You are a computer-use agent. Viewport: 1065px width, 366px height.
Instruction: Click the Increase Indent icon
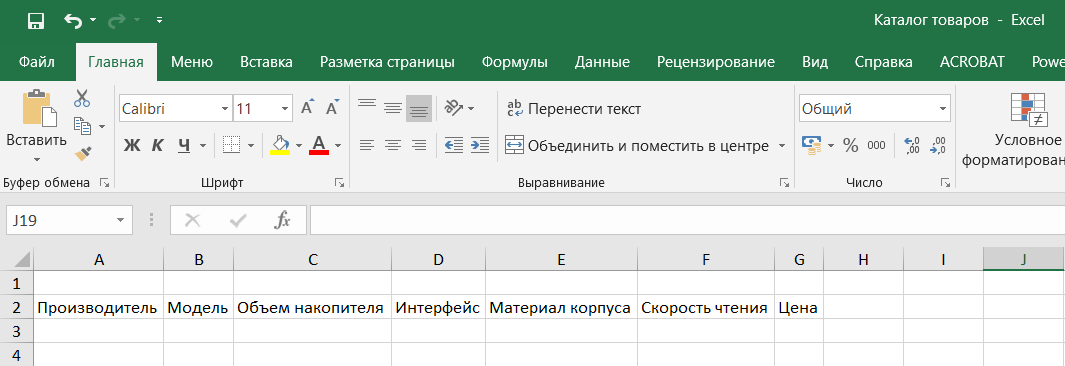pos(480,145)
